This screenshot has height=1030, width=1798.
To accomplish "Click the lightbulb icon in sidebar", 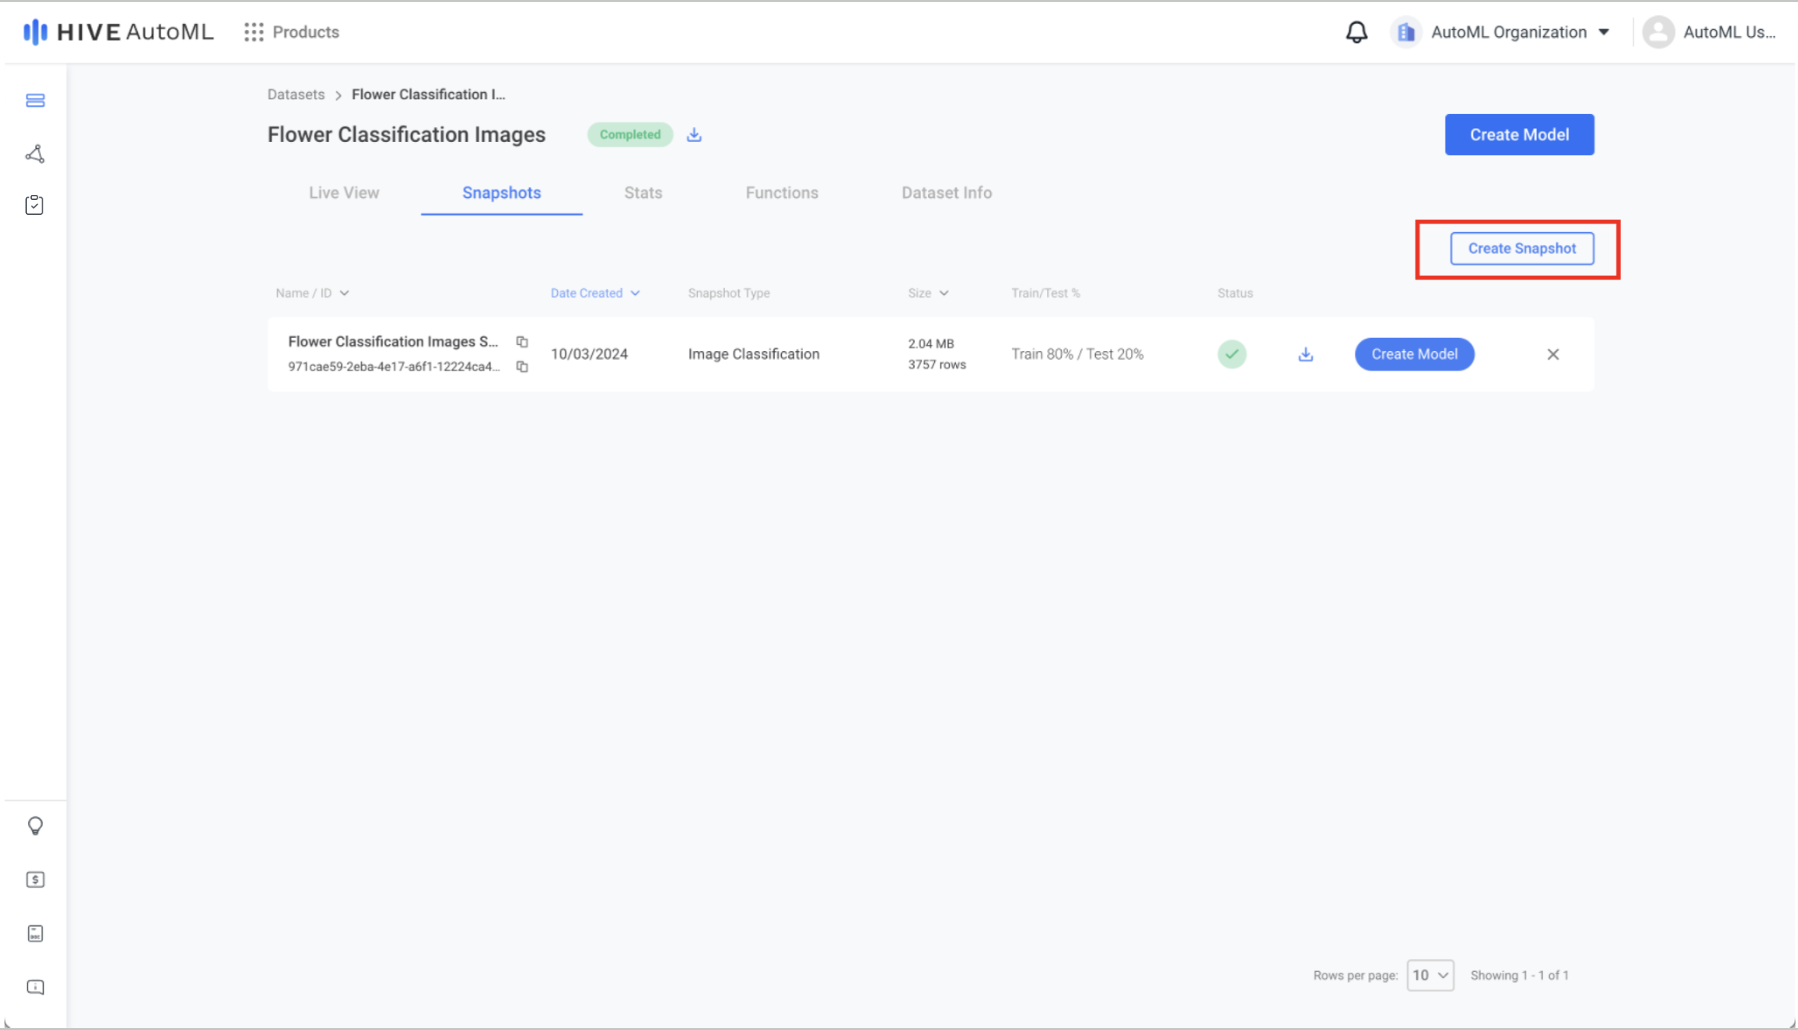I will click(35, 826).
